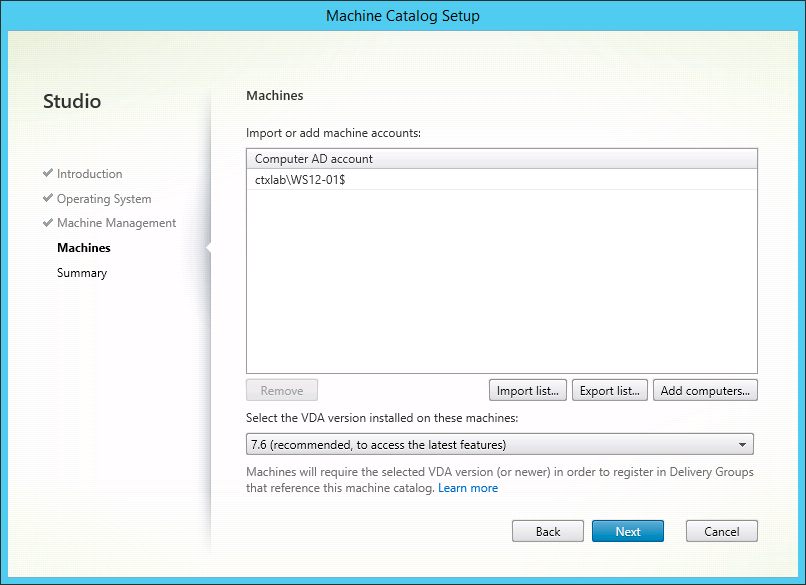The image size is (806, 585).
Task: Proceed with the Next button
Action: (x=628, y=531)
